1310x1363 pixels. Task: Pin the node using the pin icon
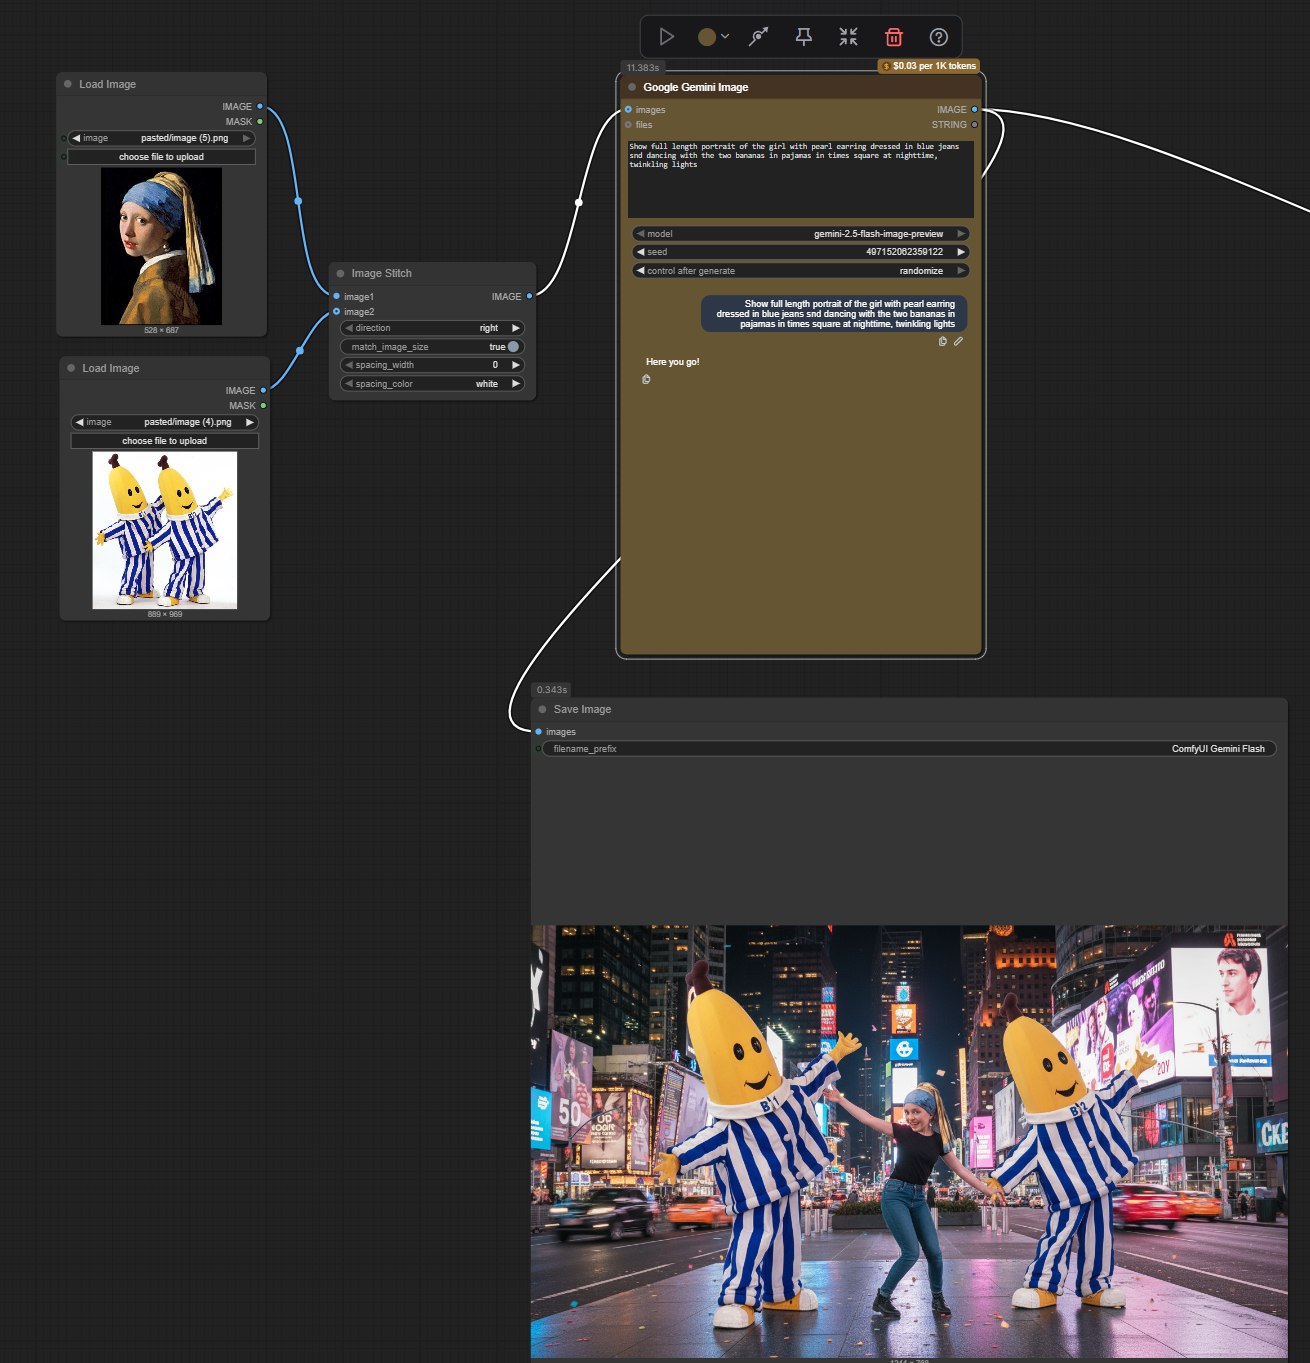[x=803, y=36]
